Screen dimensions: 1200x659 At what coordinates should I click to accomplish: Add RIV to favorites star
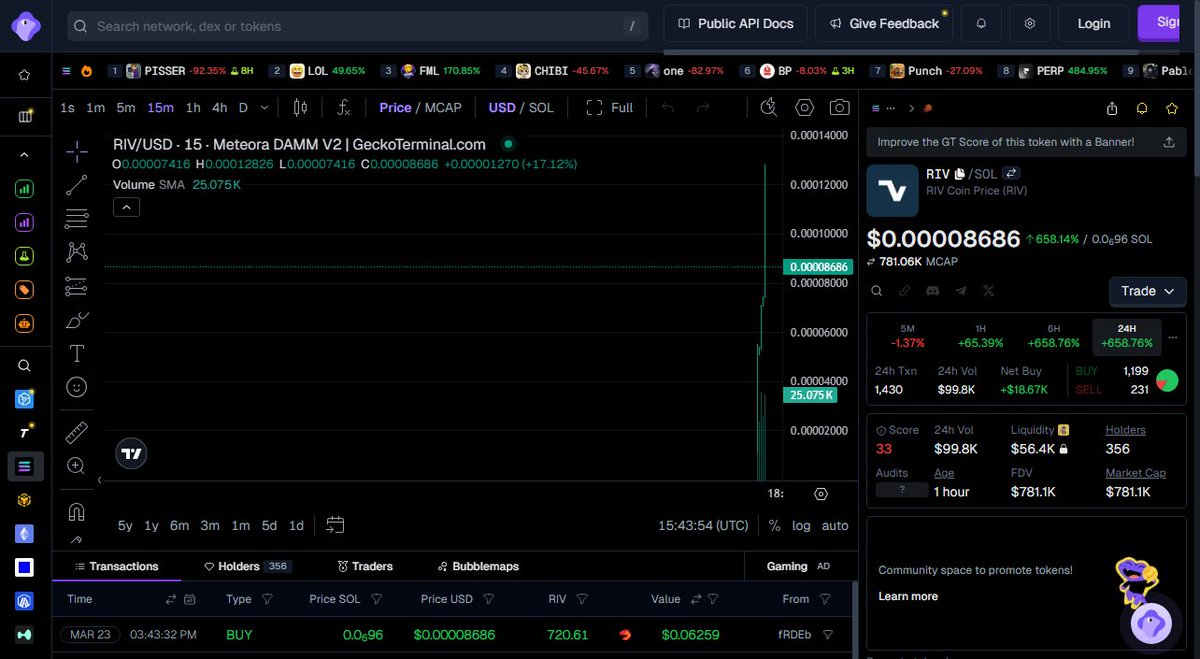(1171, 108)
